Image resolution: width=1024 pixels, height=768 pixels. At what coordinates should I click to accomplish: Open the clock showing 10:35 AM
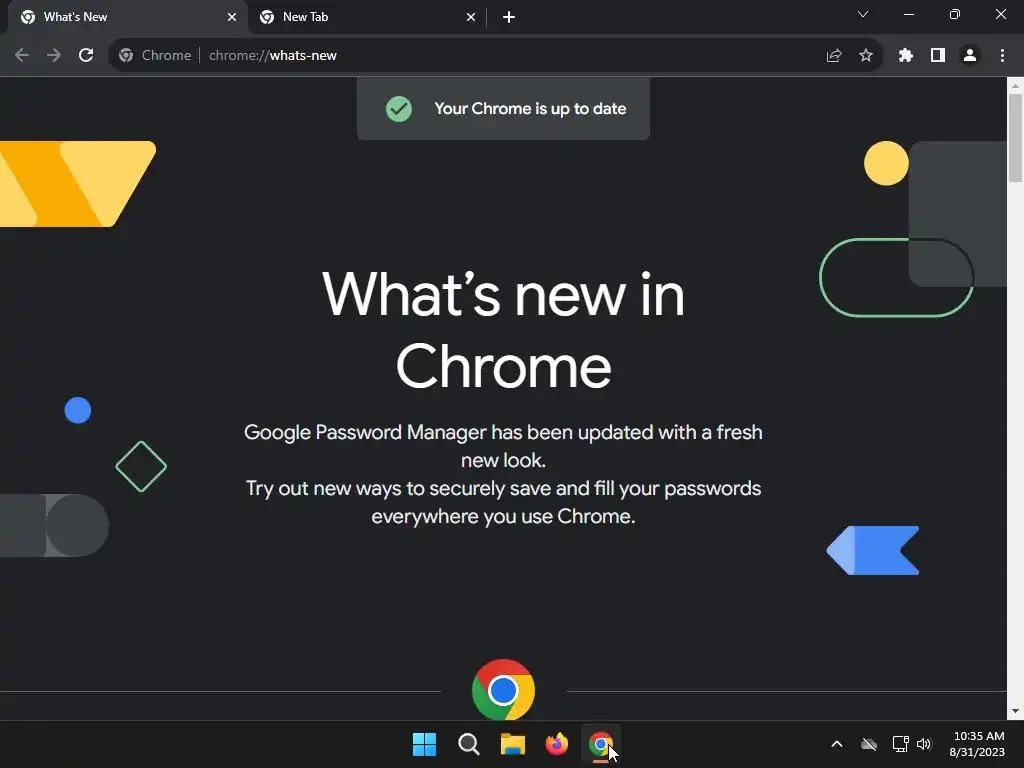tap(977, 744)
